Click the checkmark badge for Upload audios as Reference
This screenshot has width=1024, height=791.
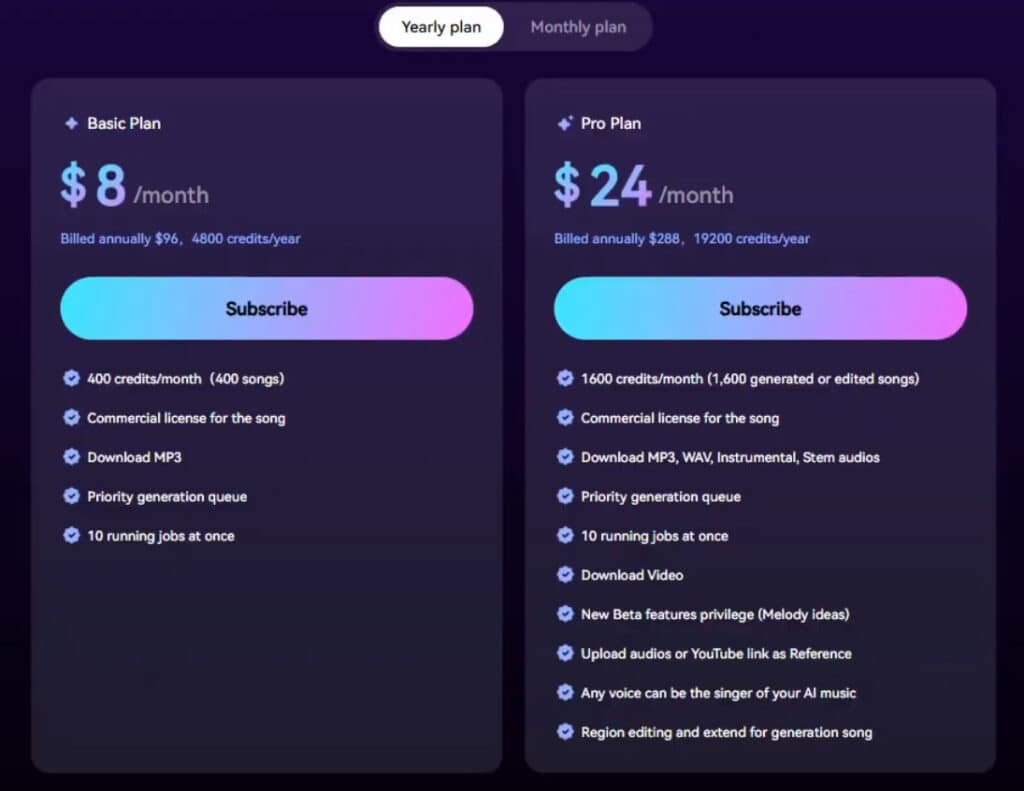tap(565, 653)
